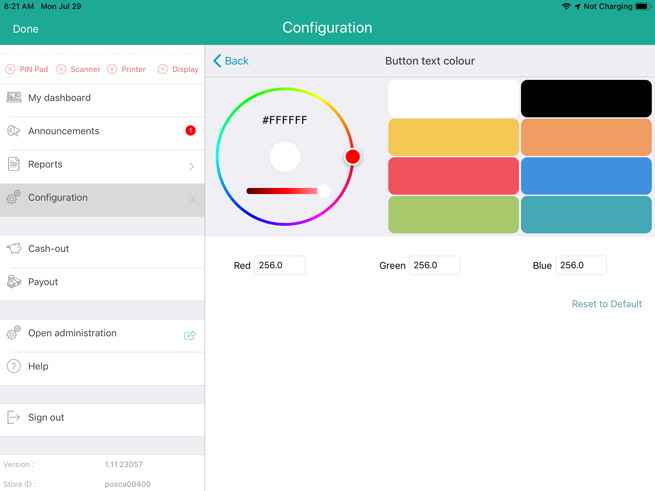The image size is (655, 491).
Task: Tap the Scanner status label
Action: (85, 69)
